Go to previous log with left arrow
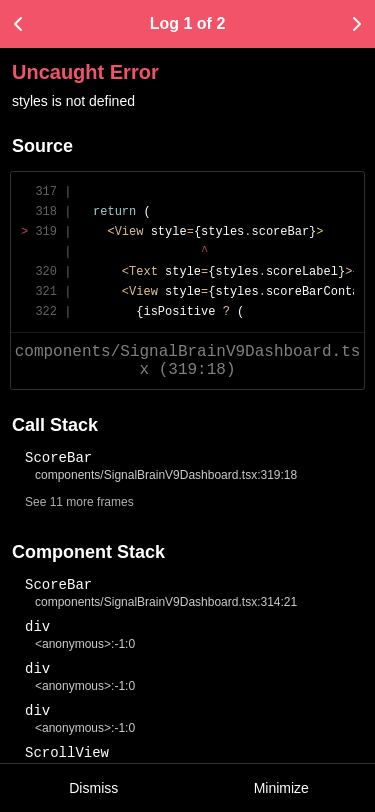This screenshot has width=375, height=812. coord(18,24)
